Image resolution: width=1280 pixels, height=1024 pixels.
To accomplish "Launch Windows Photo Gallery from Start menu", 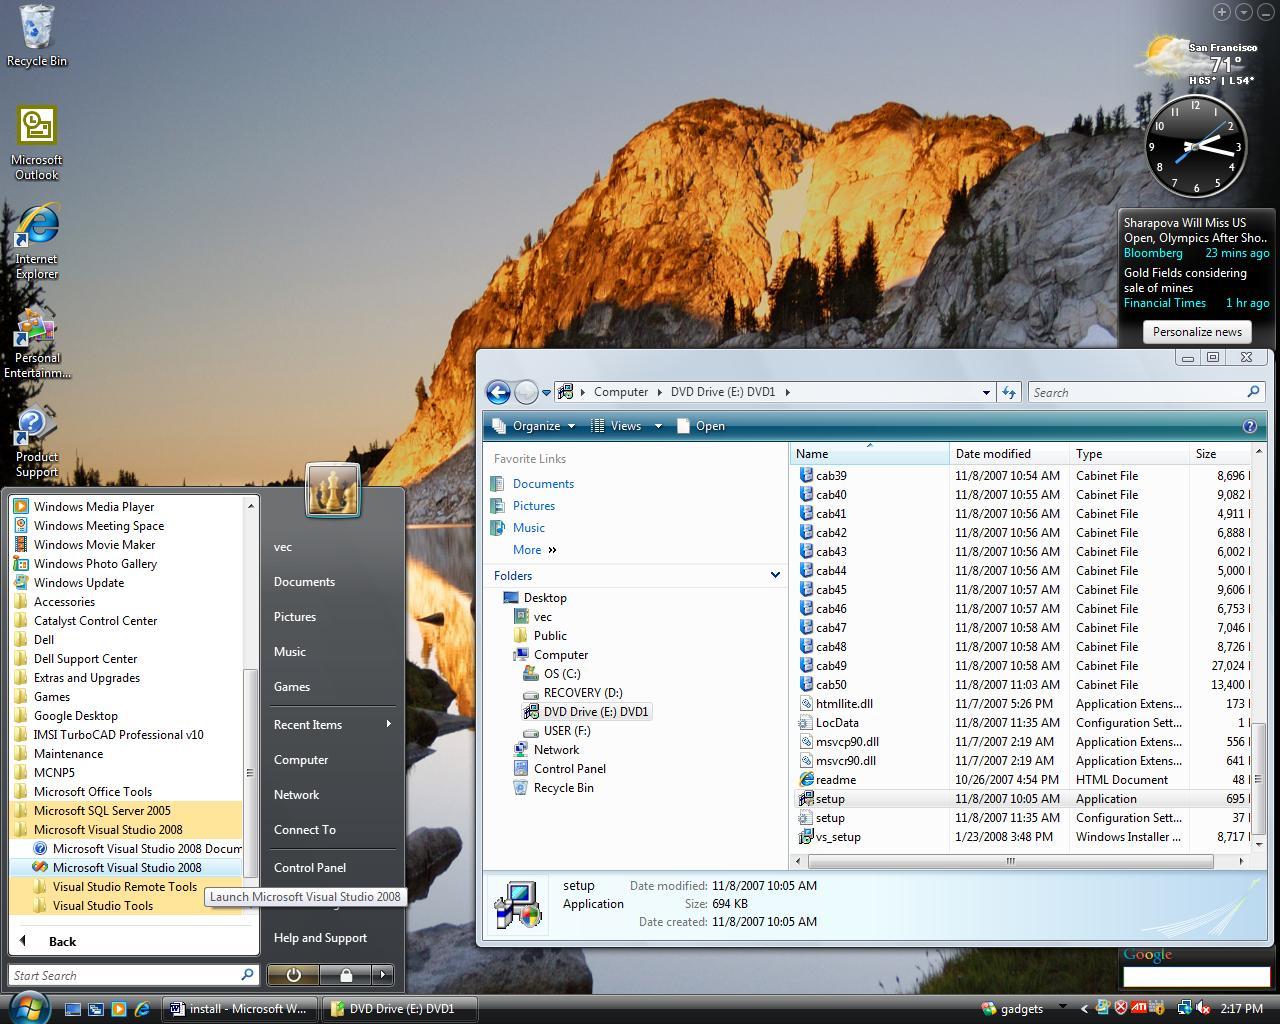I will pos(95,563).
